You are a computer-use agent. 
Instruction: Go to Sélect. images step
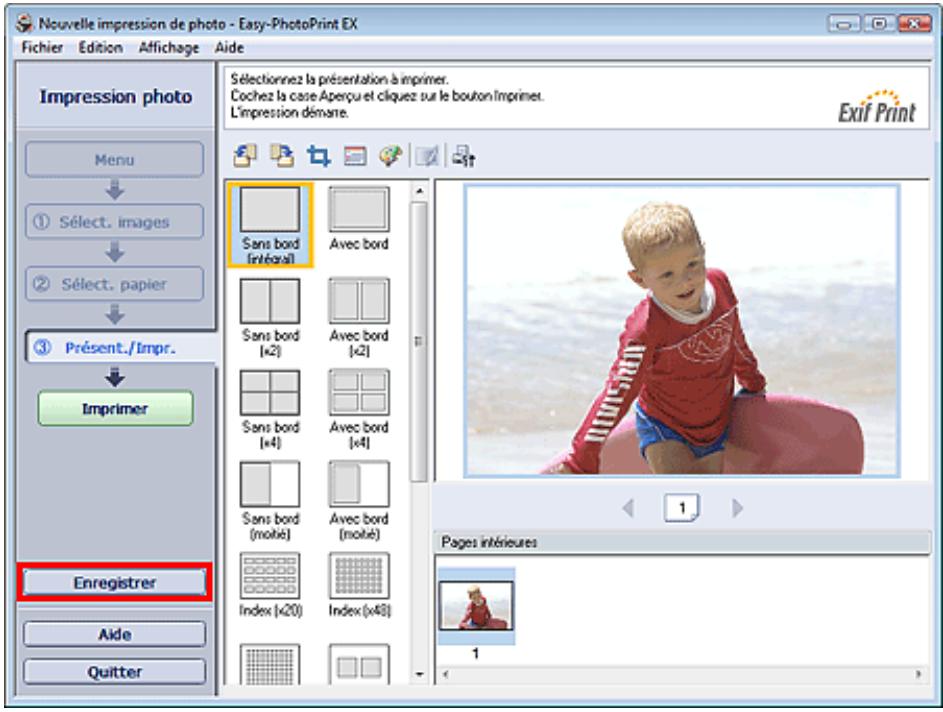[114, 222]
